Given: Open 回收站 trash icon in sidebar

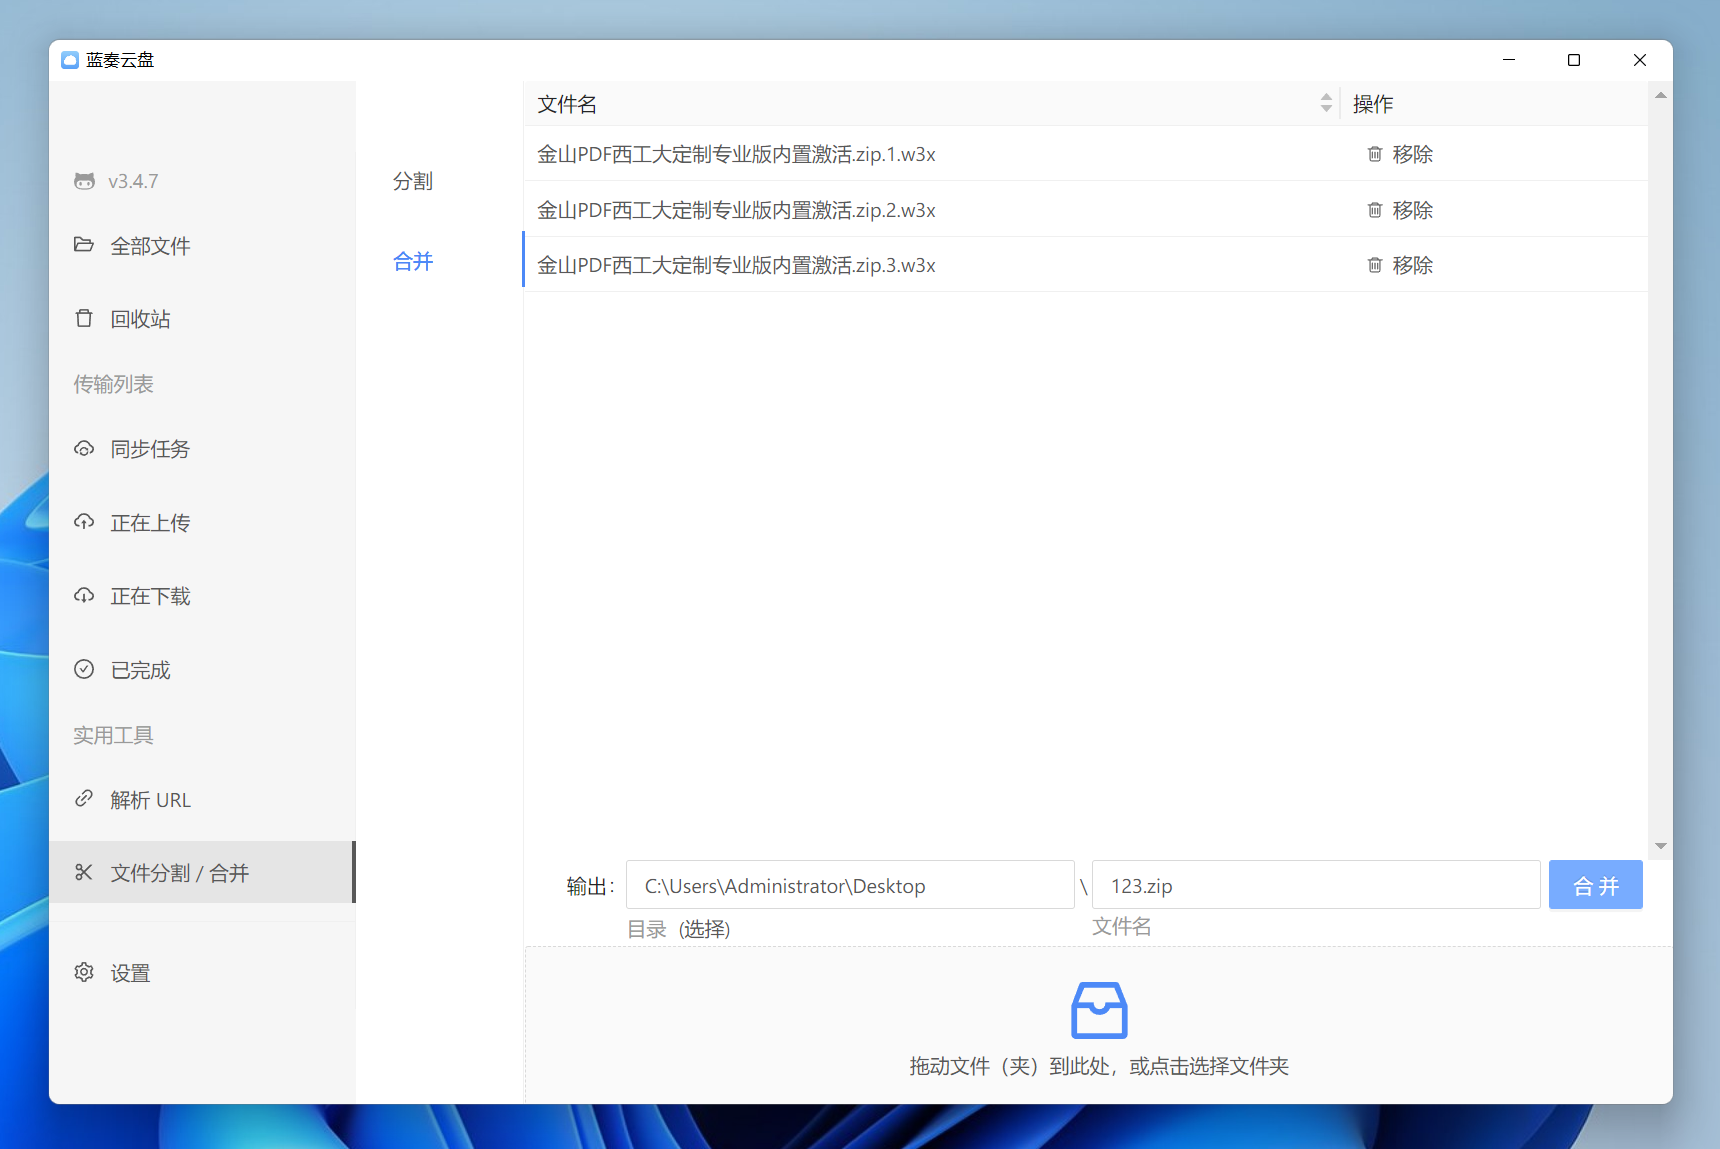Looking at the screenshot, I should pos(84,318).
